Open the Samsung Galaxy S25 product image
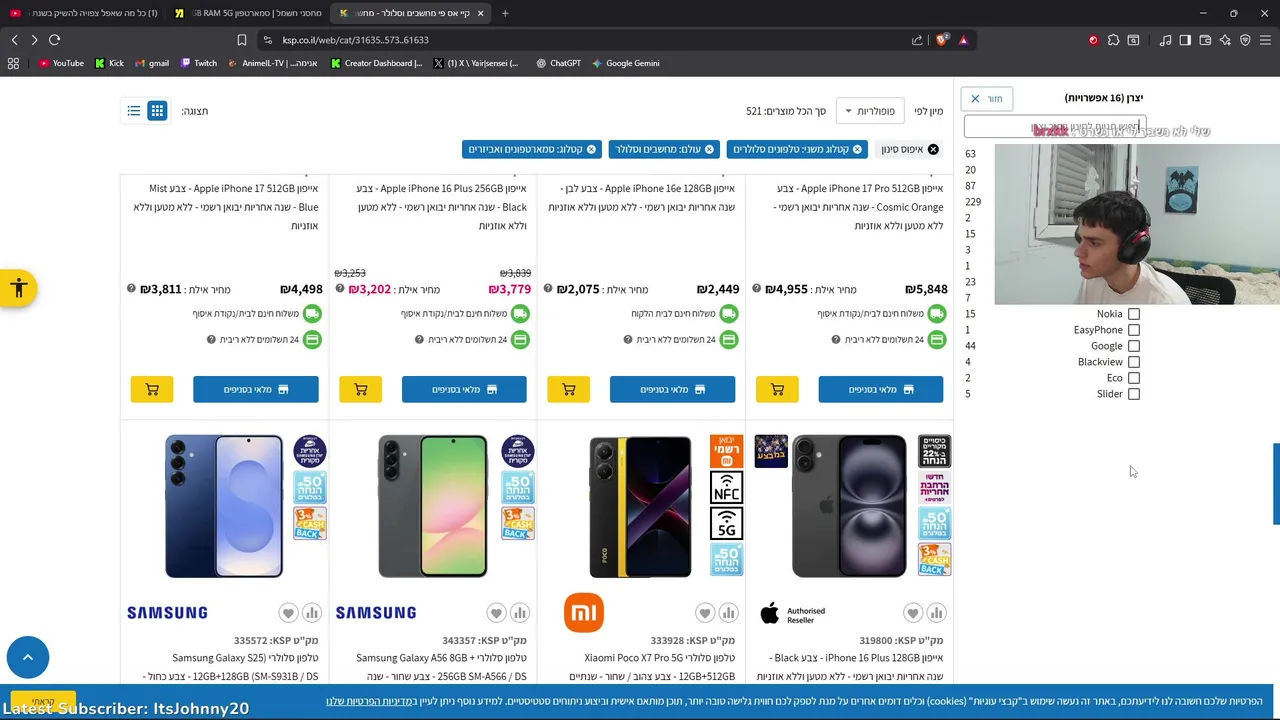The width and height of the screenshot is (1280, 720). pos(224,506)
